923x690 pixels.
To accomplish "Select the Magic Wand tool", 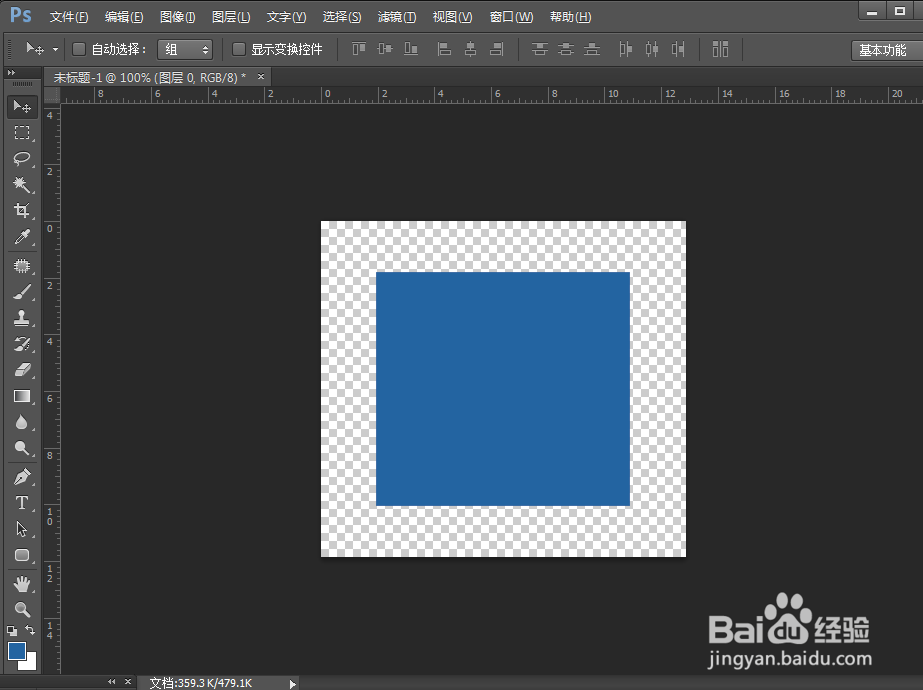I will [22, 184].
